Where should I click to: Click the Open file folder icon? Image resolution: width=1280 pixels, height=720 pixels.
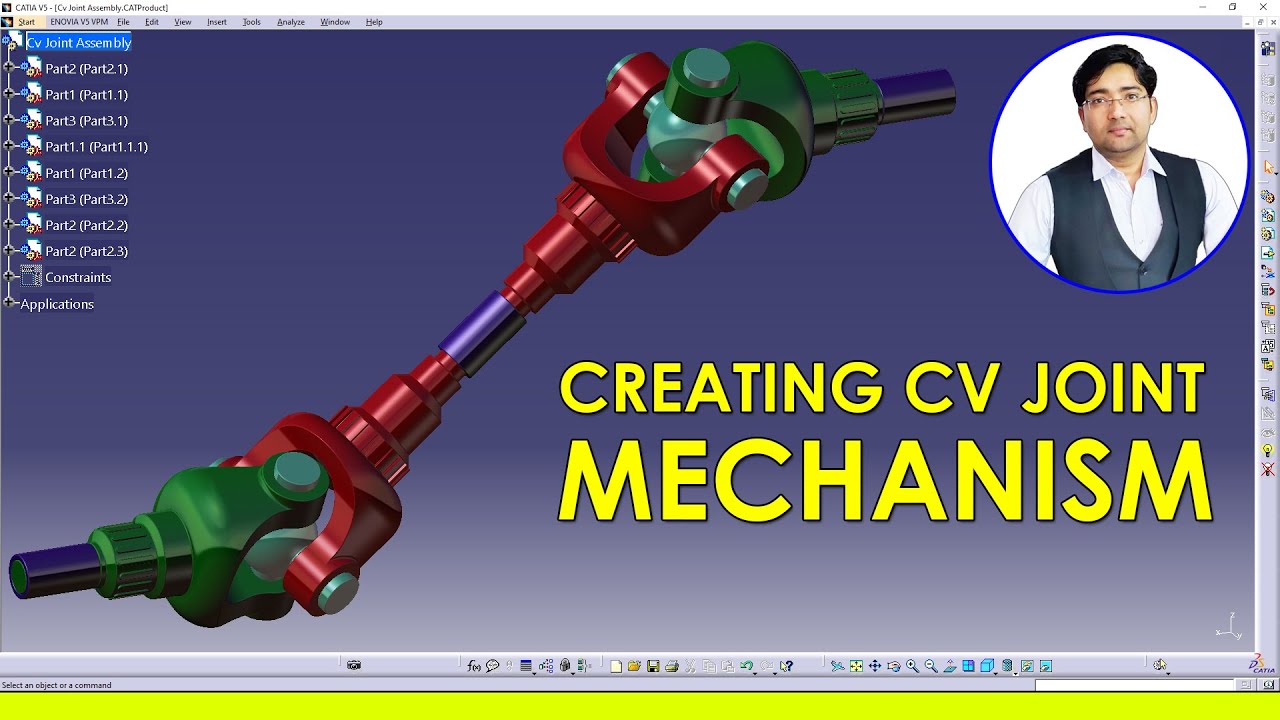(634, 666)
